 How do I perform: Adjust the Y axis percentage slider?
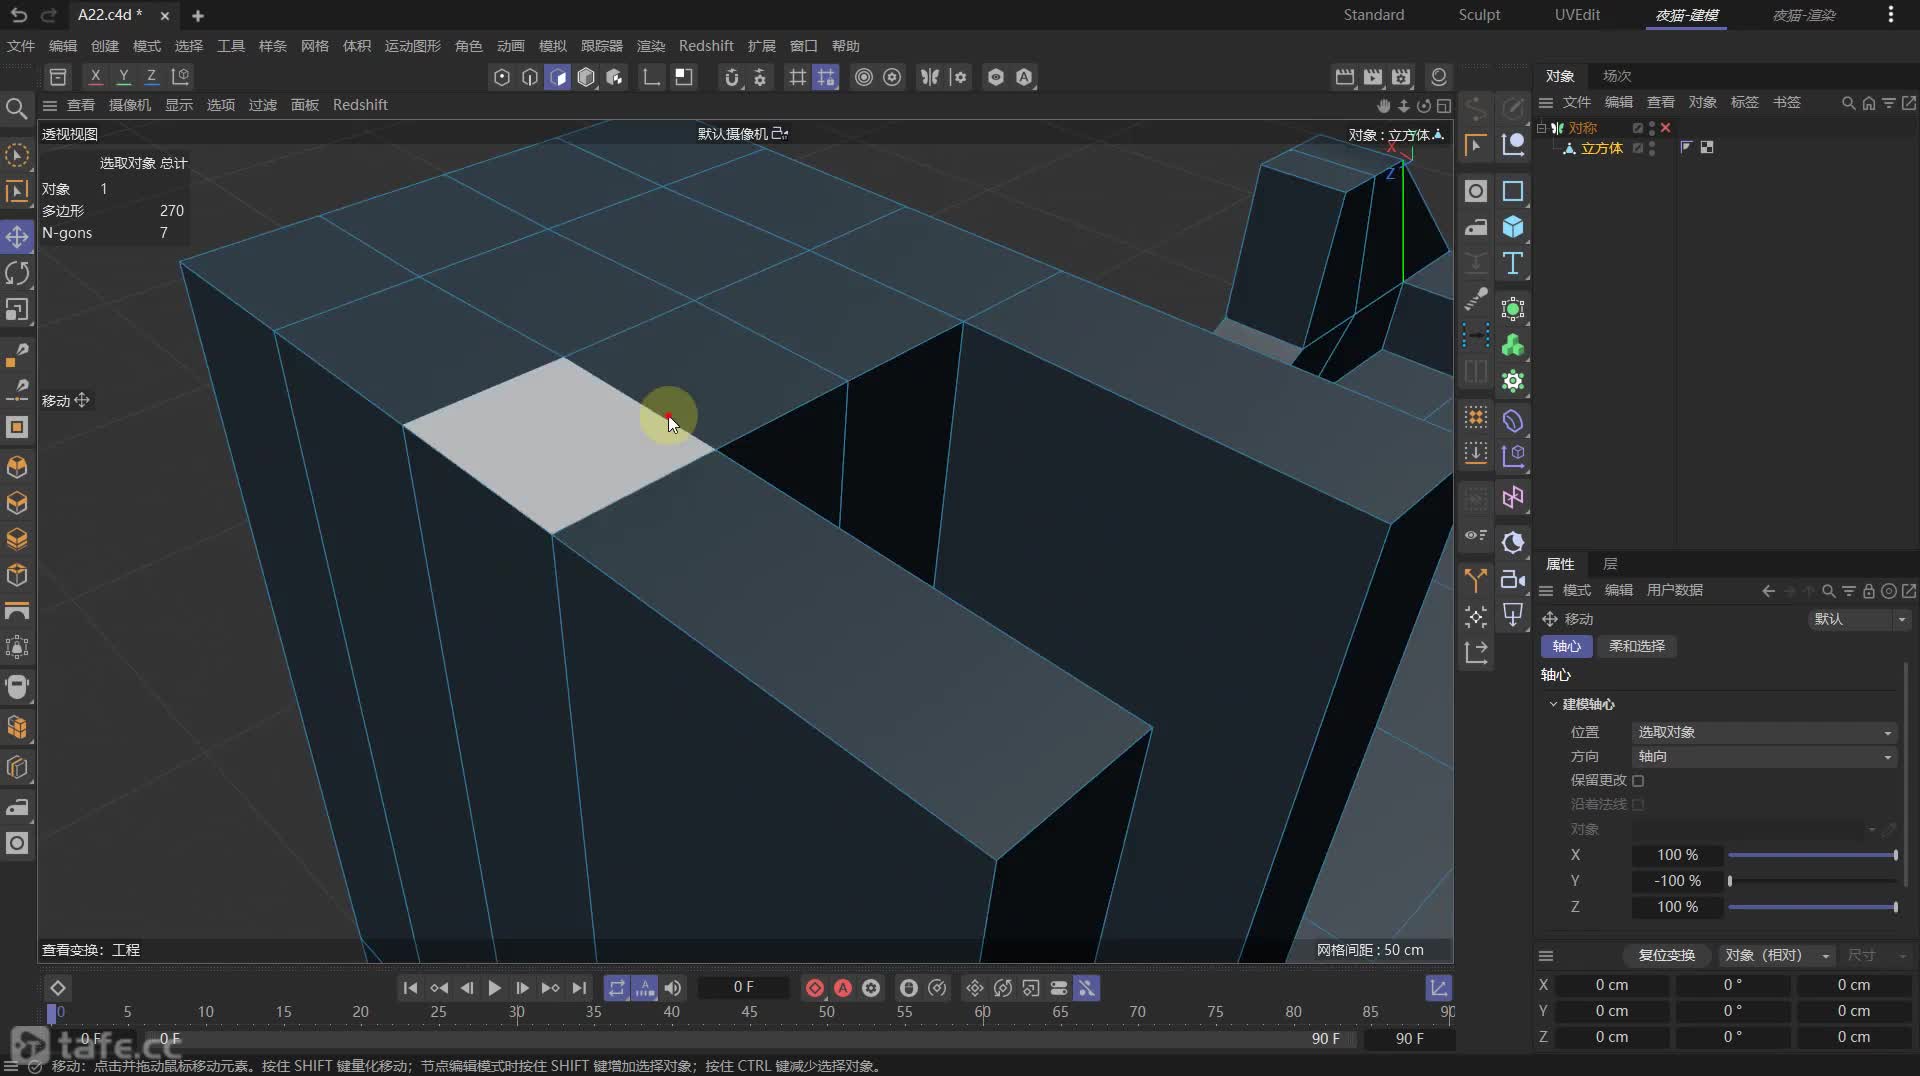point(1812,881)
